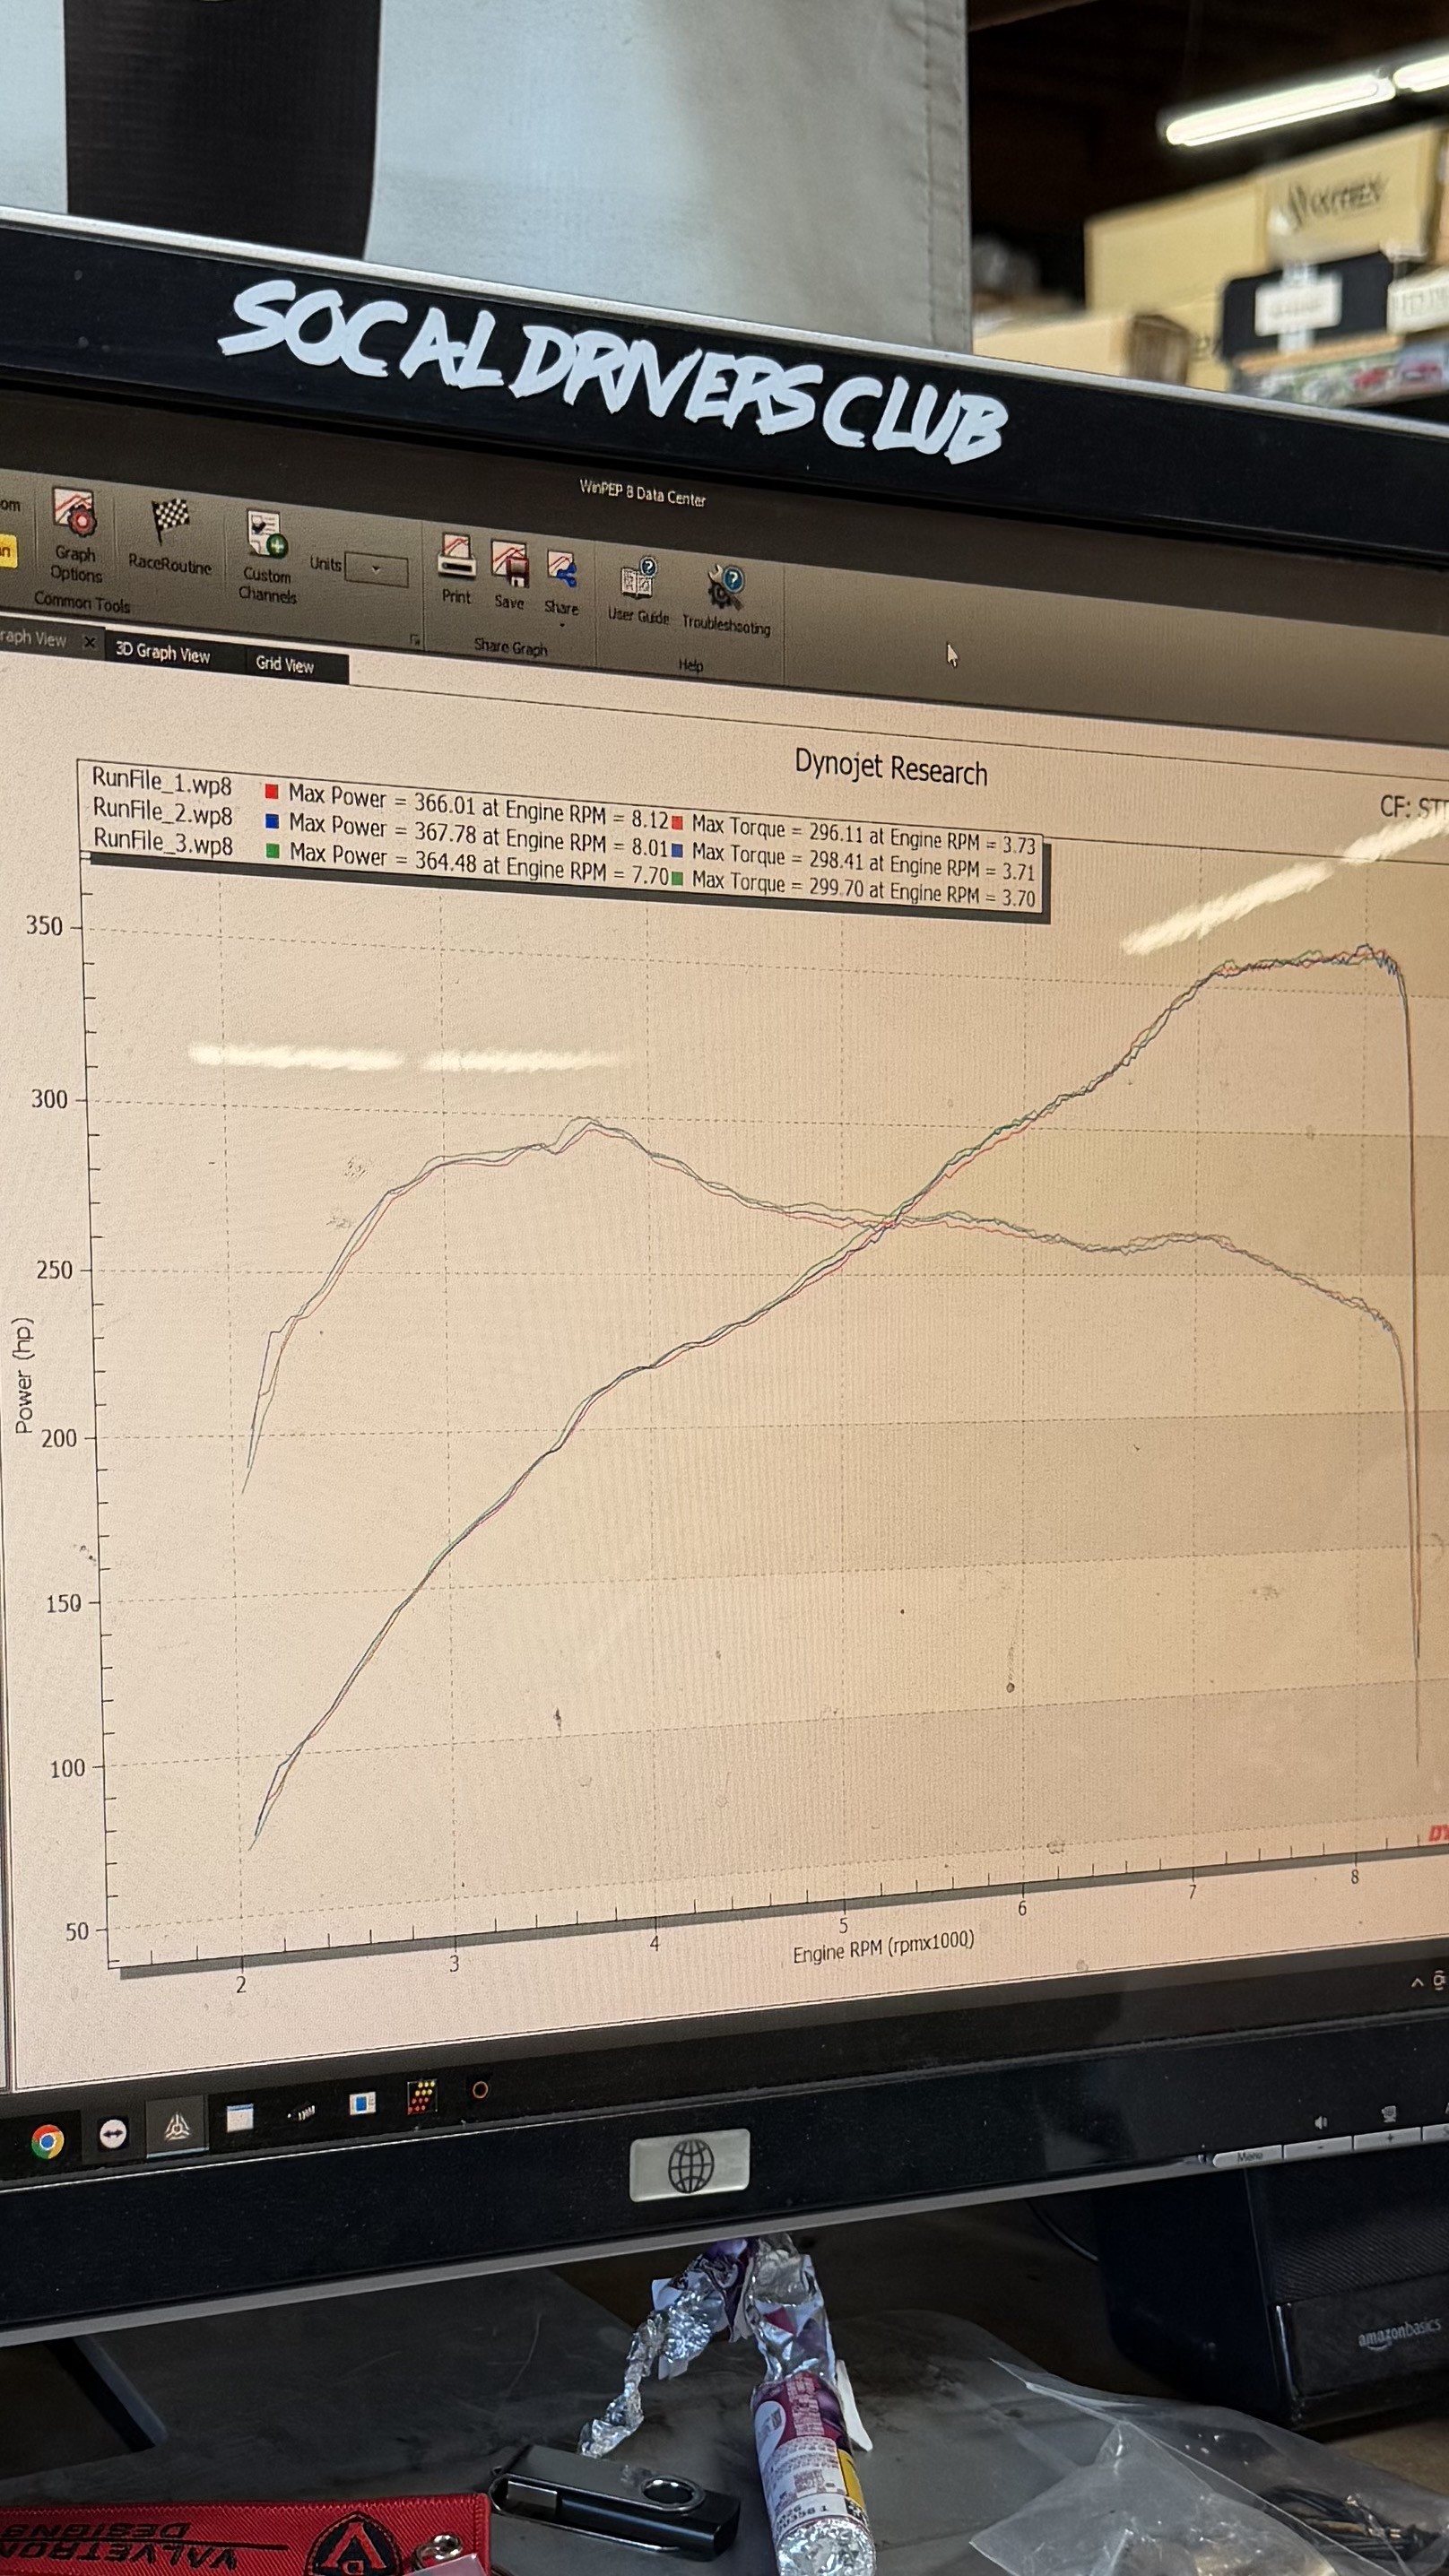Screen dimensions: 1449x2576
Task: Click the Engine RPM (rpmx1000) axis label
Action: 883,1948
